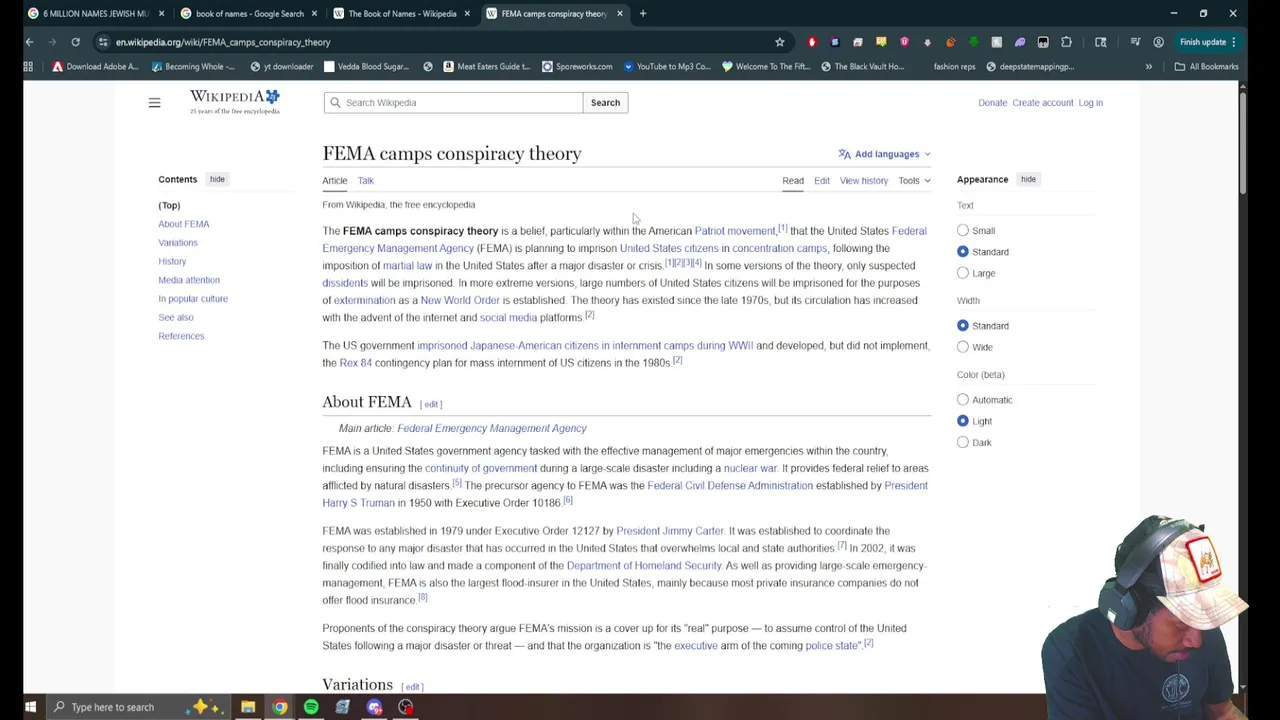The image size is (1280, 720).
Task: Select Small text size
Action: point(963,231)
